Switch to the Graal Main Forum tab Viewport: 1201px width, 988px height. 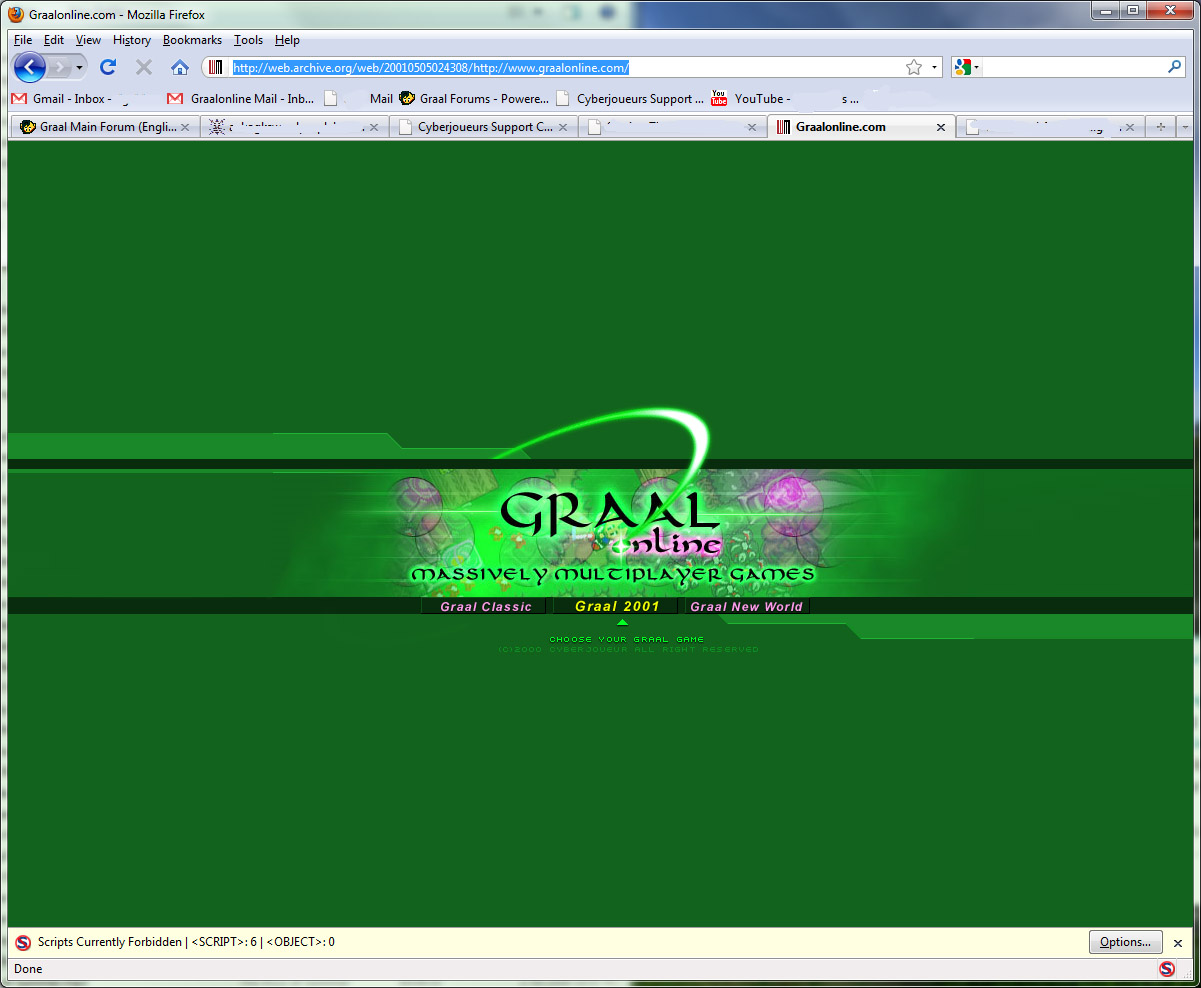100,127
